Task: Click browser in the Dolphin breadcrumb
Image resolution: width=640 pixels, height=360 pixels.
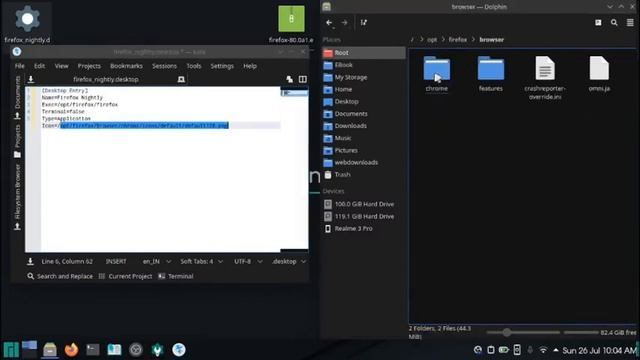Action: click(x=491, y=40)
